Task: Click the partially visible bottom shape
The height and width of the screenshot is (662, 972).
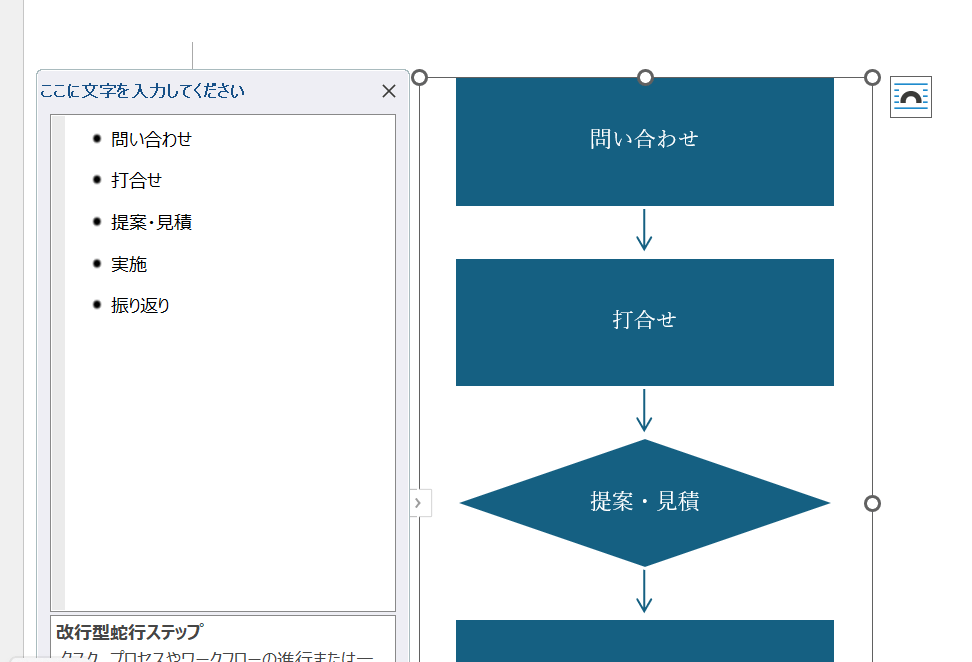Action: coord(645,645)
